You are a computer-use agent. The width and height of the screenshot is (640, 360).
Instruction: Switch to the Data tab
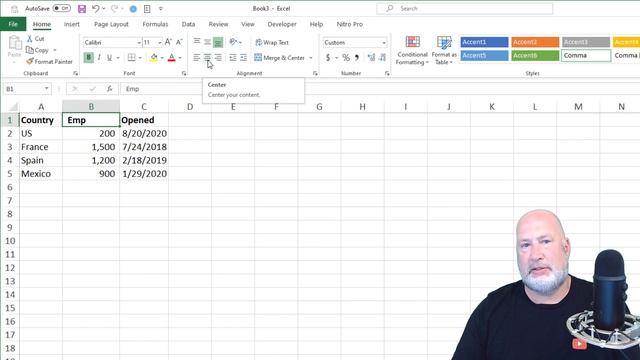click(188, 24)
